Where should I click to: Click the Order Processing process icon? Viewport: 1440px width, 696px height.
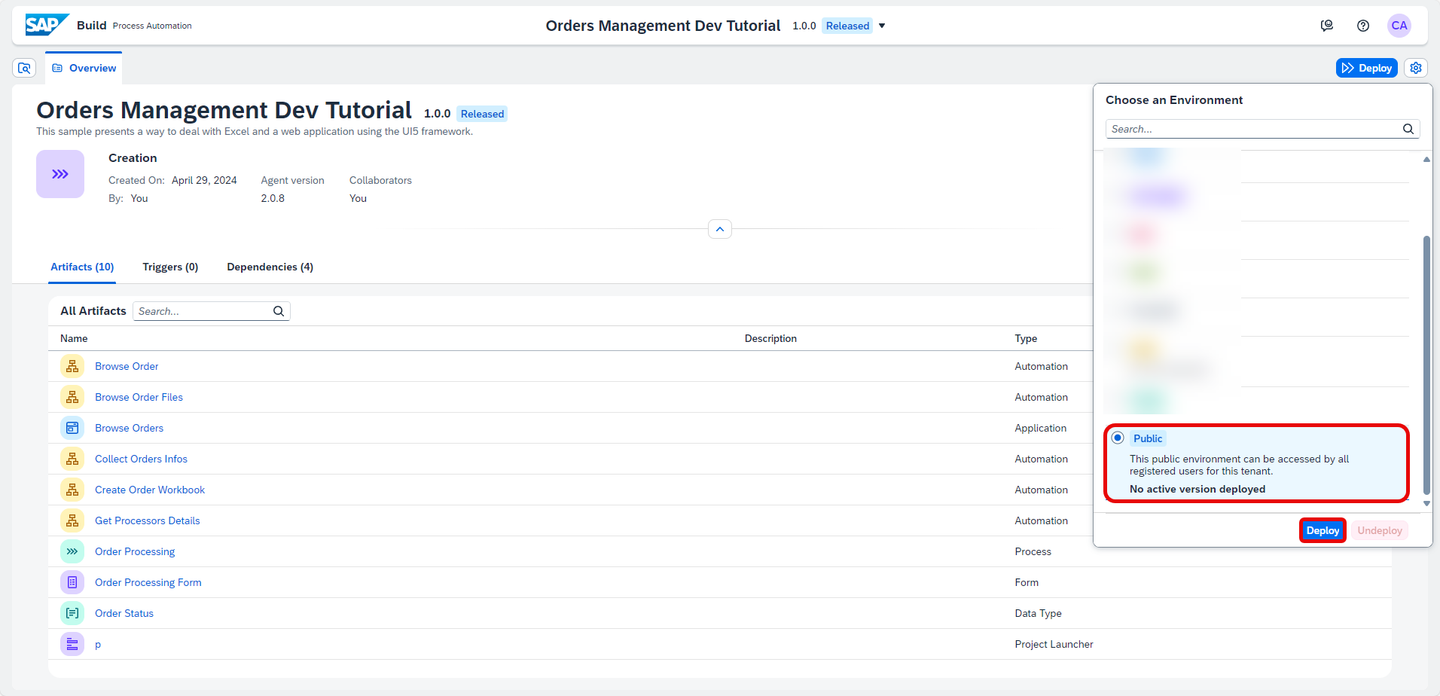click(x=72, y=551)
